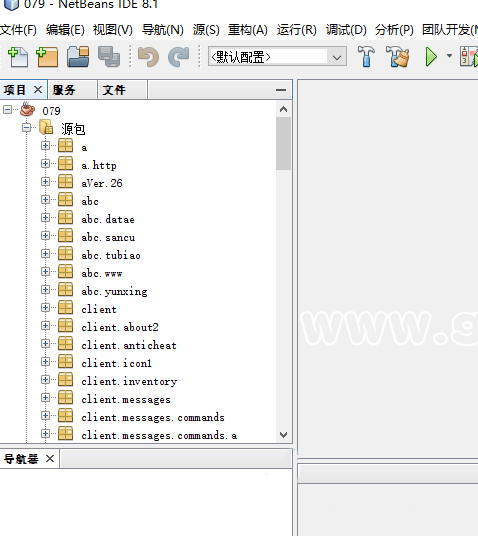The width and height of the screenshot is (478, 536).
Task: Minimize the projects panel group
Action: pos(281,90)
